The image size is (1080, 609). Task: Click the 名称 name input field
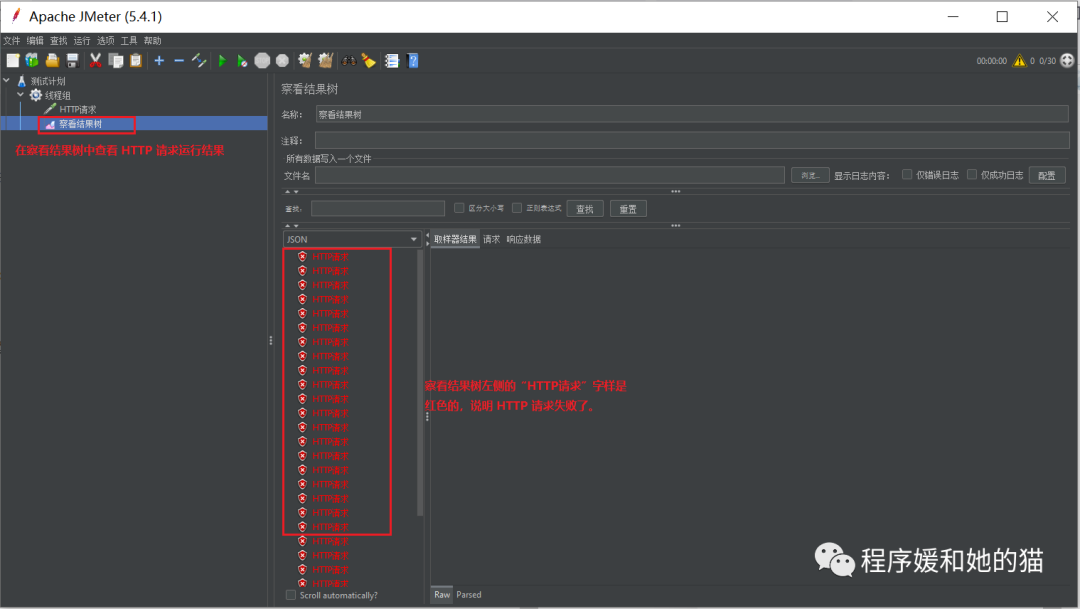point(692,114)
